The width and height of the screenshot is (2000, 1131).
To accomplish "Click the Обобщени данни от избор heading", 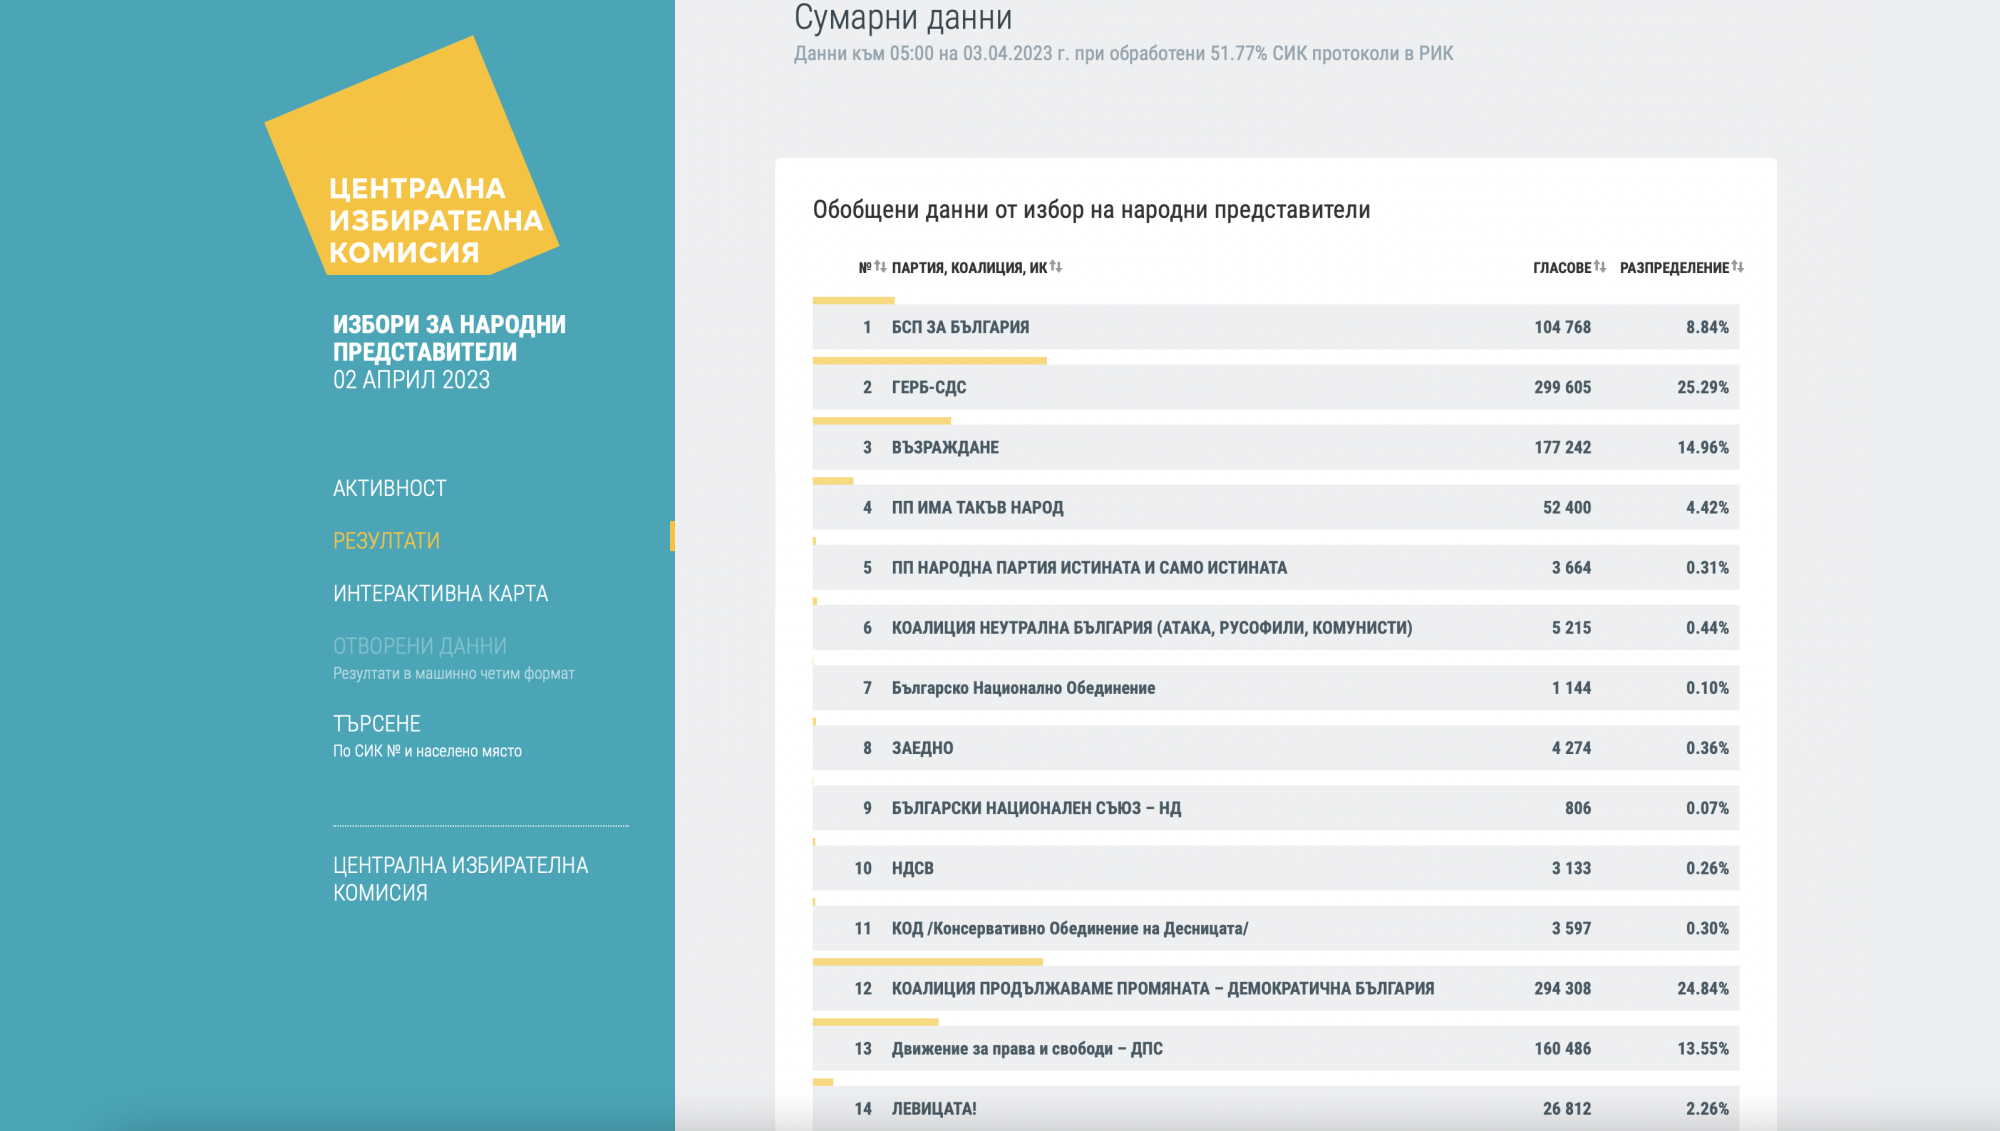I will pos(1091,210).
